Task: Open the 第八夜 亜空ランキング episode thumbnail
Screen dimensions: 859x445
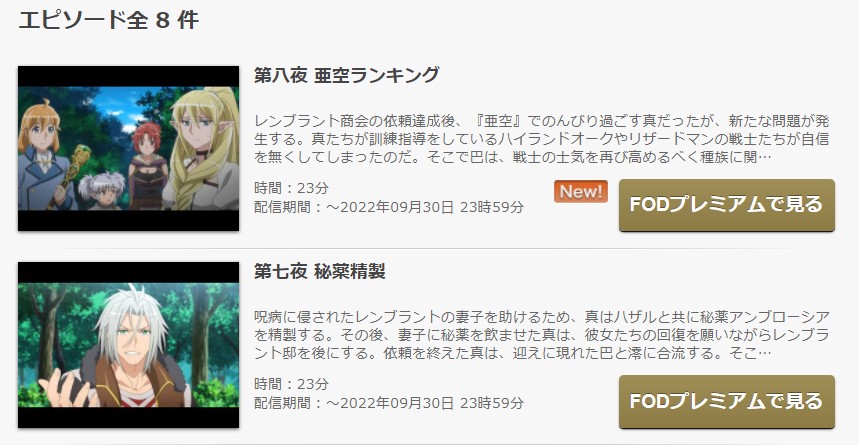Action: [x=128, y=148]
